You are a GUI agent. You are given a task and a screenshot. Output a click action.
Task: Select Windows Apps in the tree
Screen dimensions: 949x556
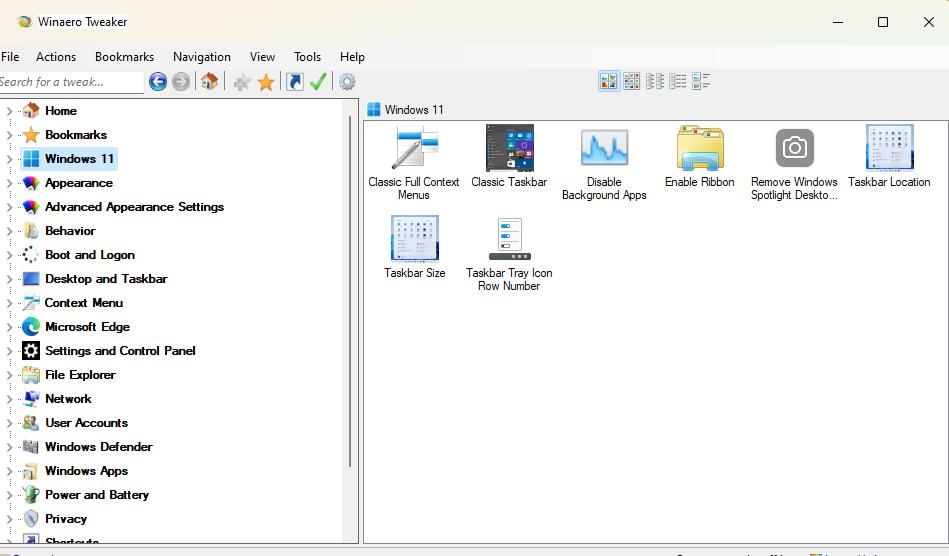(87, 471)
